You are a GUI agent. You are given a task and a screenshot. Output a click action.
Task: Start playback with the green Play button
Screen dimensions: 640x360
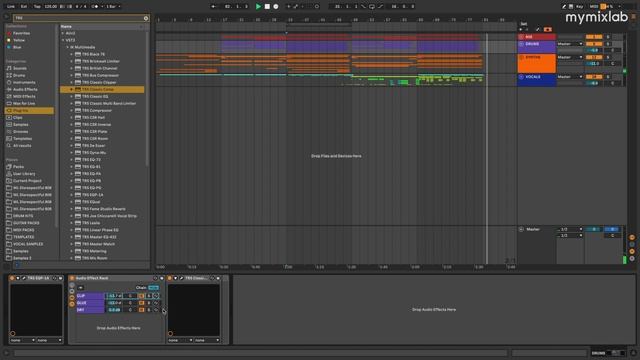pyautogui.click(x=258, y=7)
